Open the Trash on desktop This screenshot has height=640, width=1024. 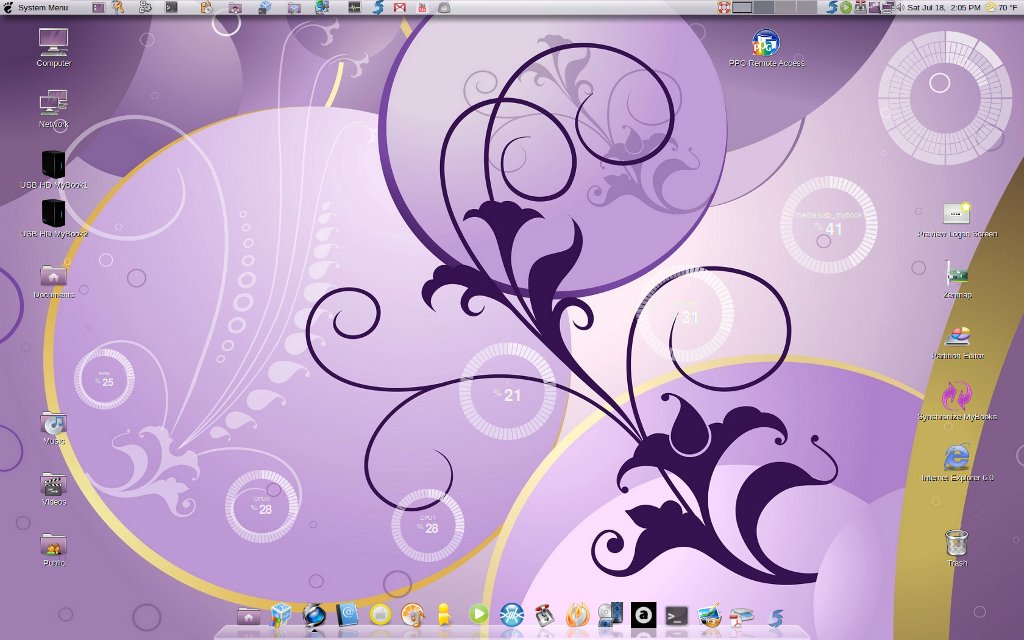957,548
